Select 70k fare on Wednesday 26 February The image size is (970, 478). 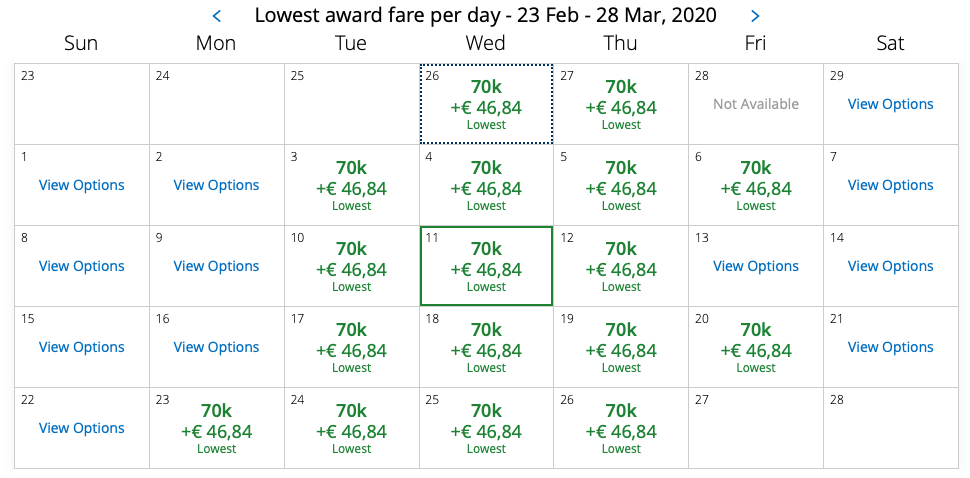tap(486, 105)
